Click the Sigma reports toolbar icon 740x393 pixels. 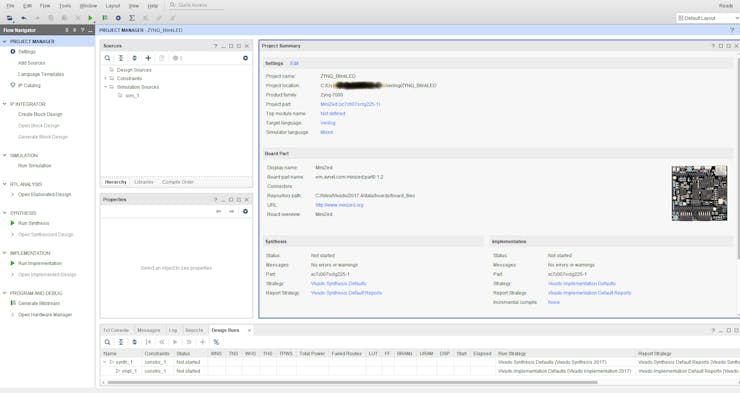point(132,18)
